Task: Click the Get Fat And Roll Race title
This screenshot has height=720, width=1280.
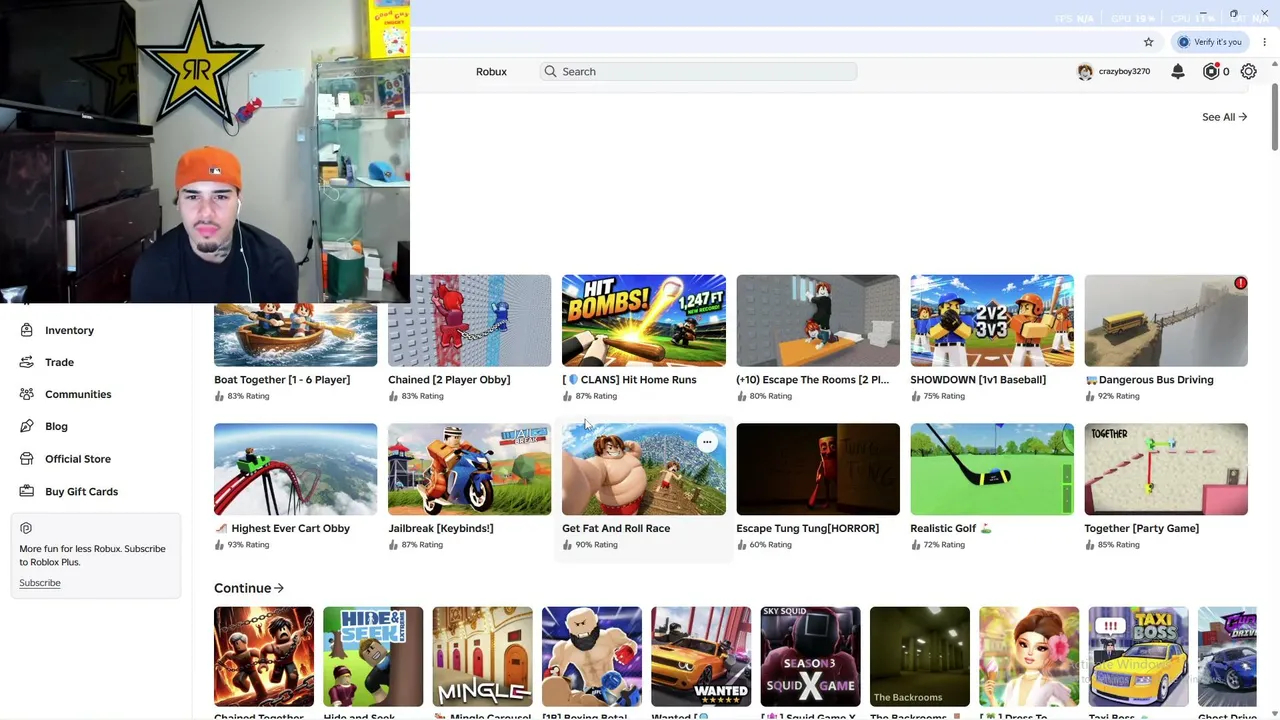Action: click(616, 528)
